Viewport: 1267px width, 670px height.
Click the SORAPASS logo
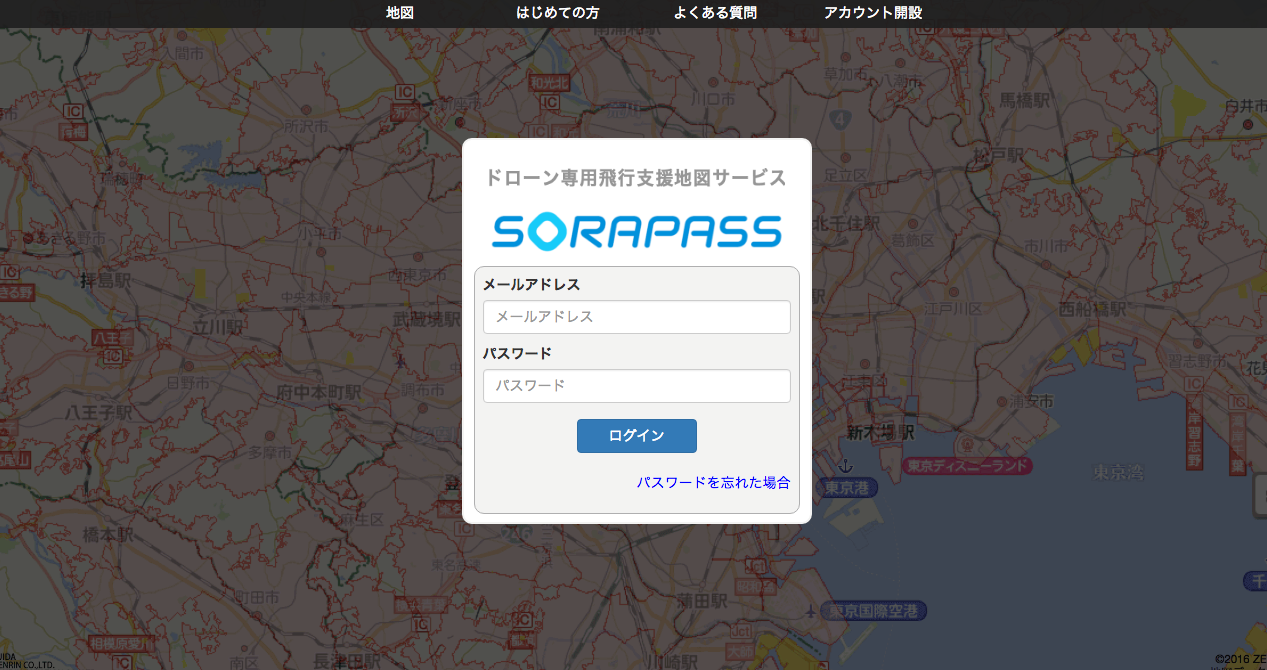(x=636, y=231)
